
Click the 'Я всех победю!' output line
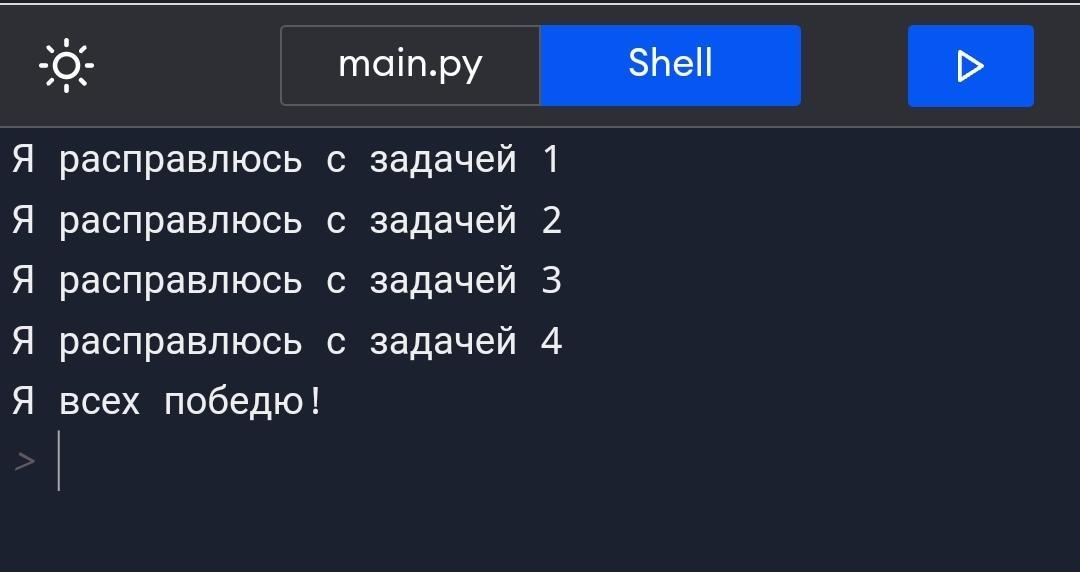pyautogui.click(x=167, y=402)
